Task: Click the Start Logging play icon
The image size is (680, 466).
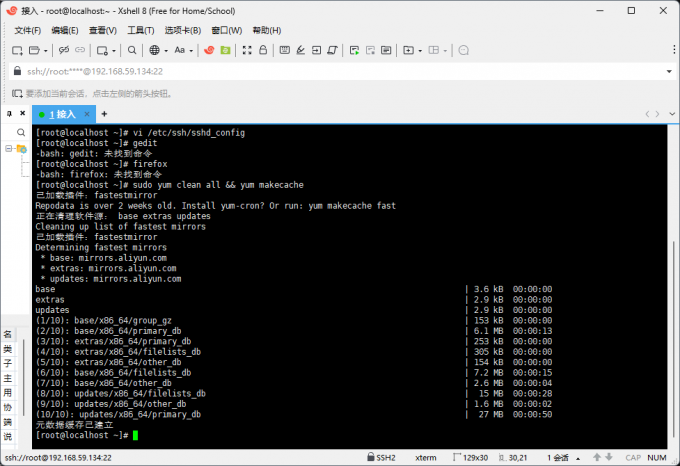Action: point(354,50)
